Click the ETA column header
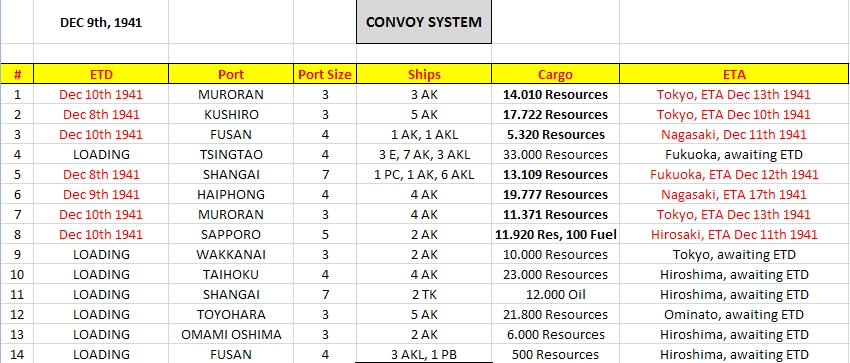This screenshot has width=850, height=363. point(734,74)
